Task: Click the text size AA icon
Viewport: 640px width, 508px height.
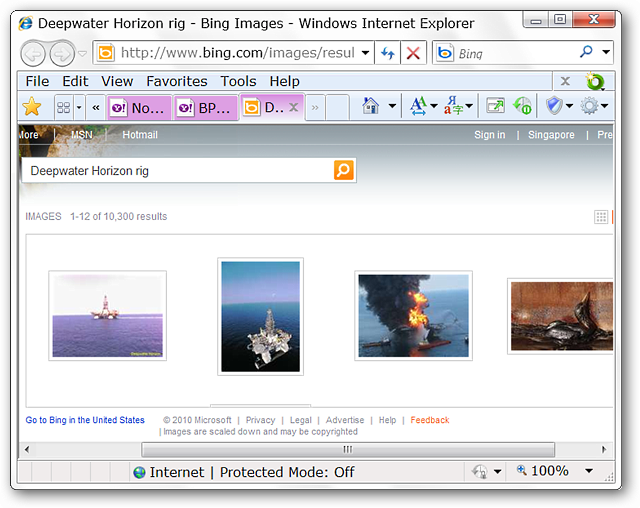Action: [418, 106]
